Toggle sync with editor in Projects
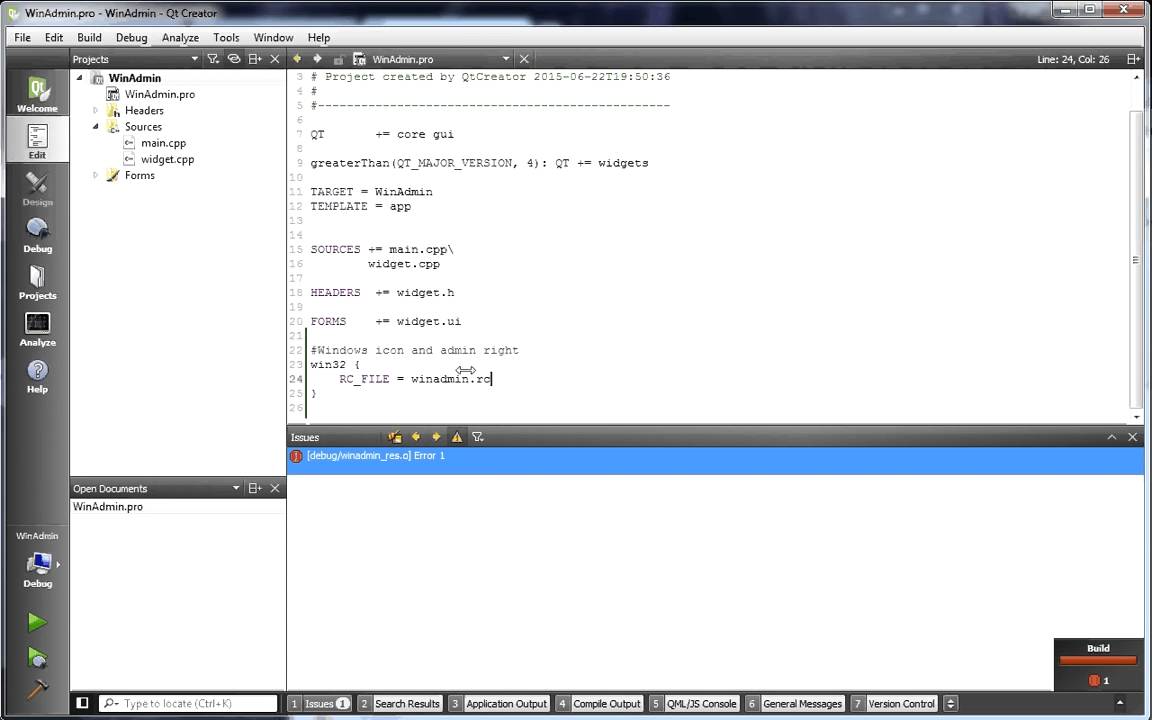 tap(234, 59)
